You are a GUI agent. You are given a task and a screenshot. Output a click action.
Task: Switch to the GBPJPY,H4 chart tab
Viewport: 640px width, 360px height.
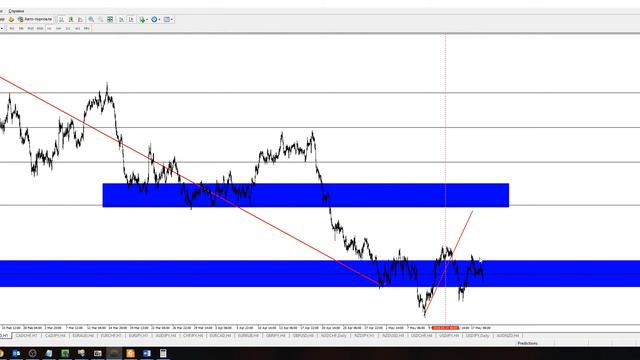pos(276,336)
